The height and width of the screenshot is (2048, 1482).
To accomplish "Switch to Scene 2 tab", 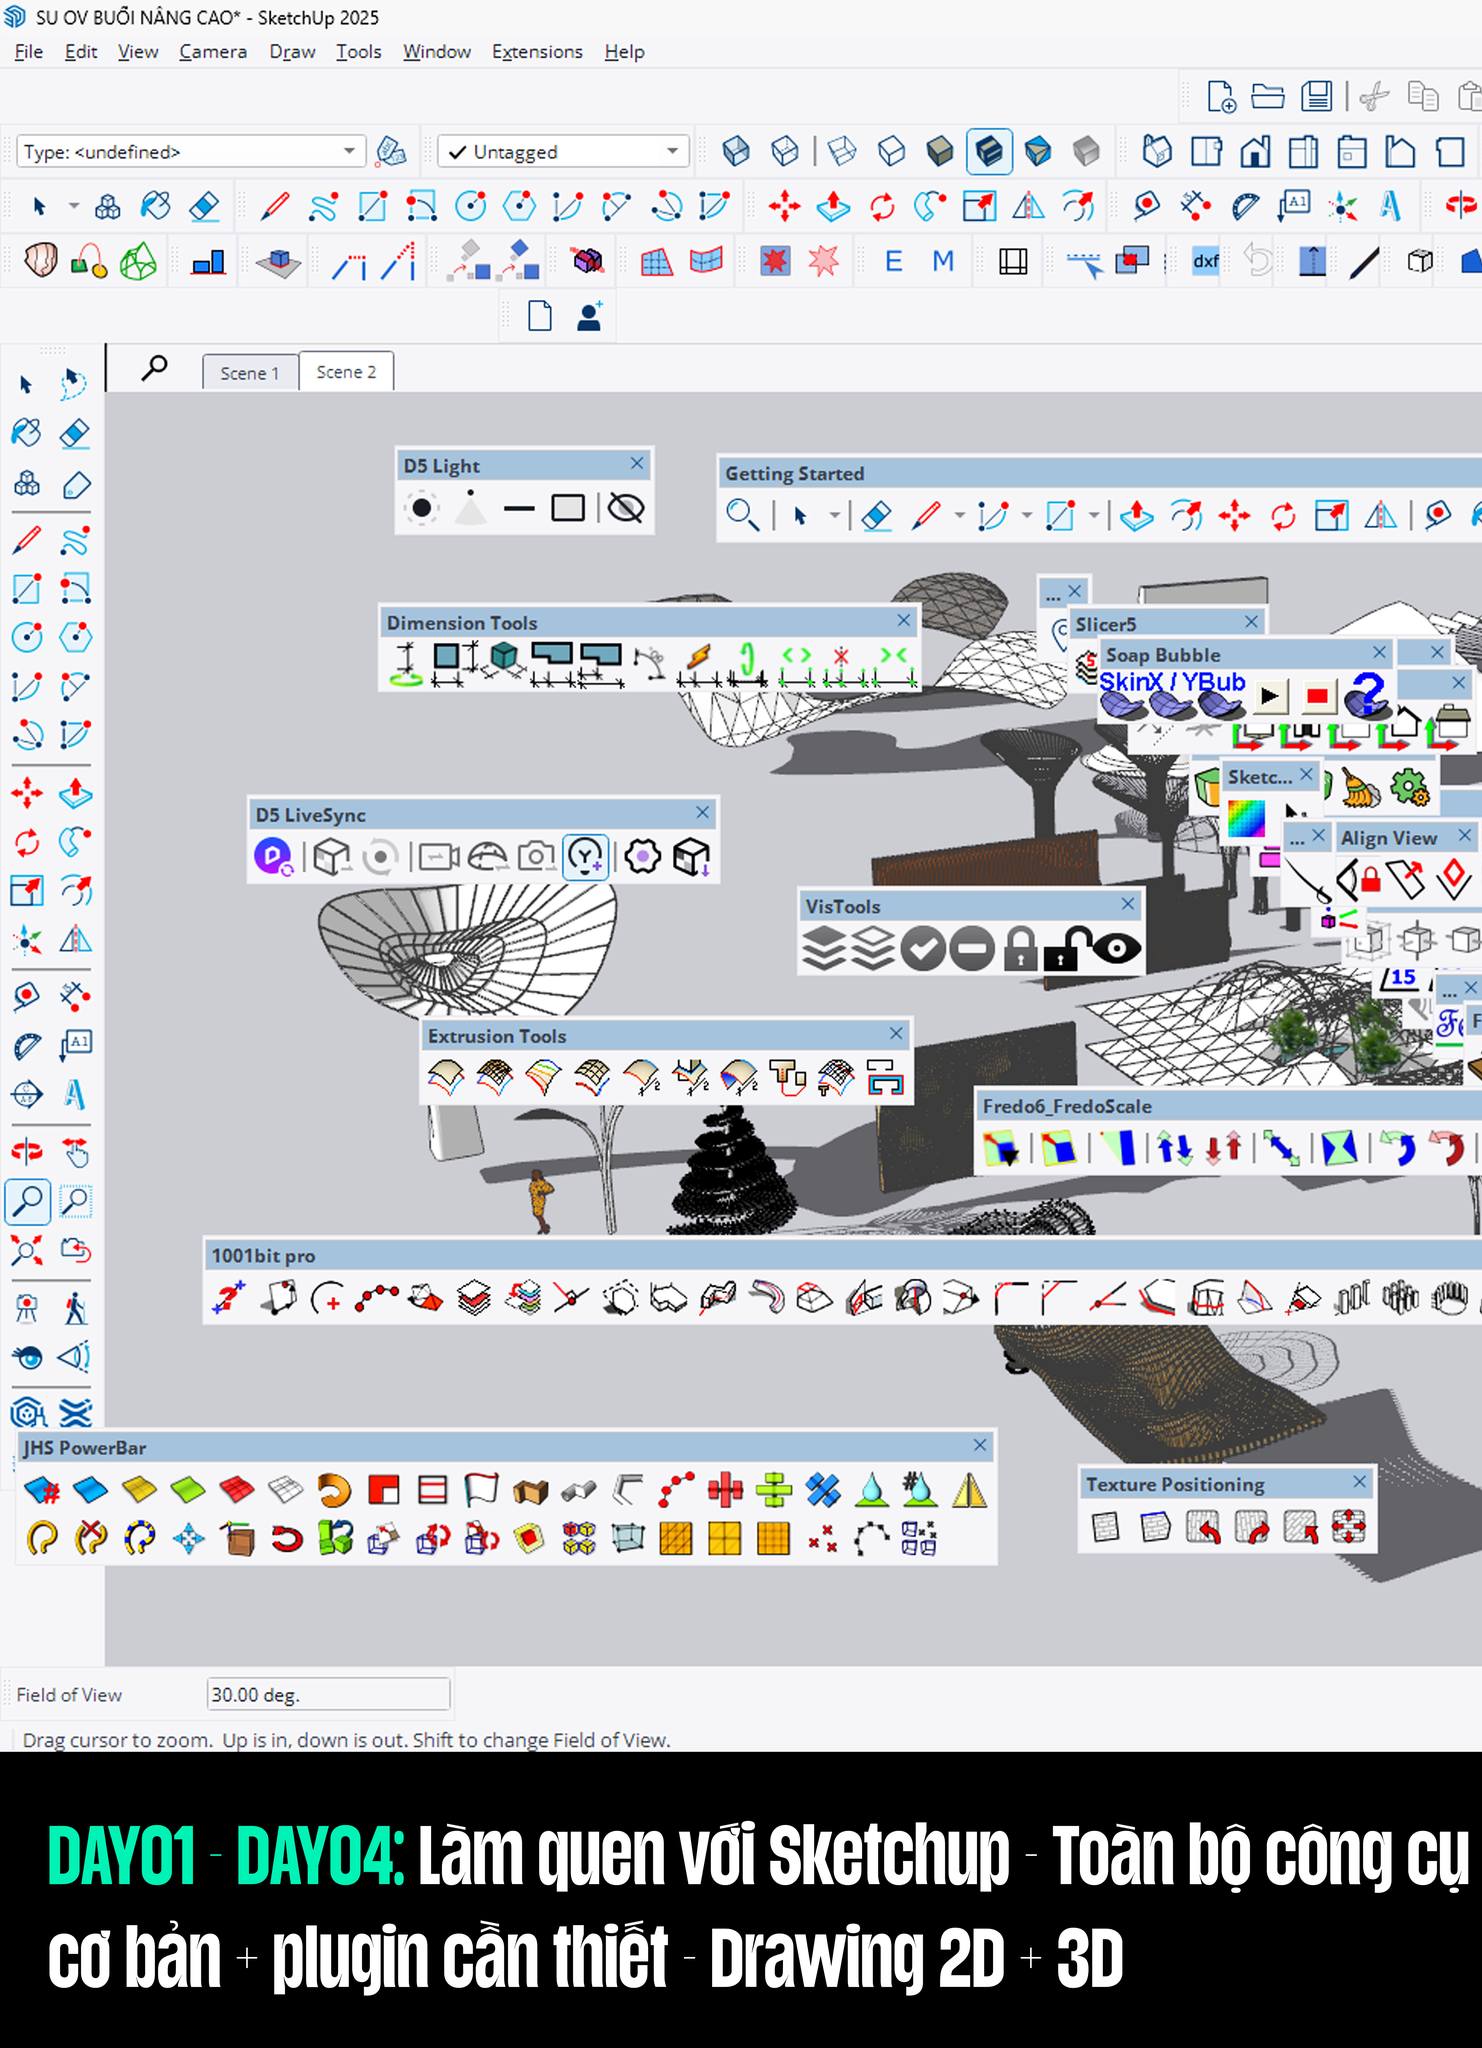I will (x=346, y=371).
